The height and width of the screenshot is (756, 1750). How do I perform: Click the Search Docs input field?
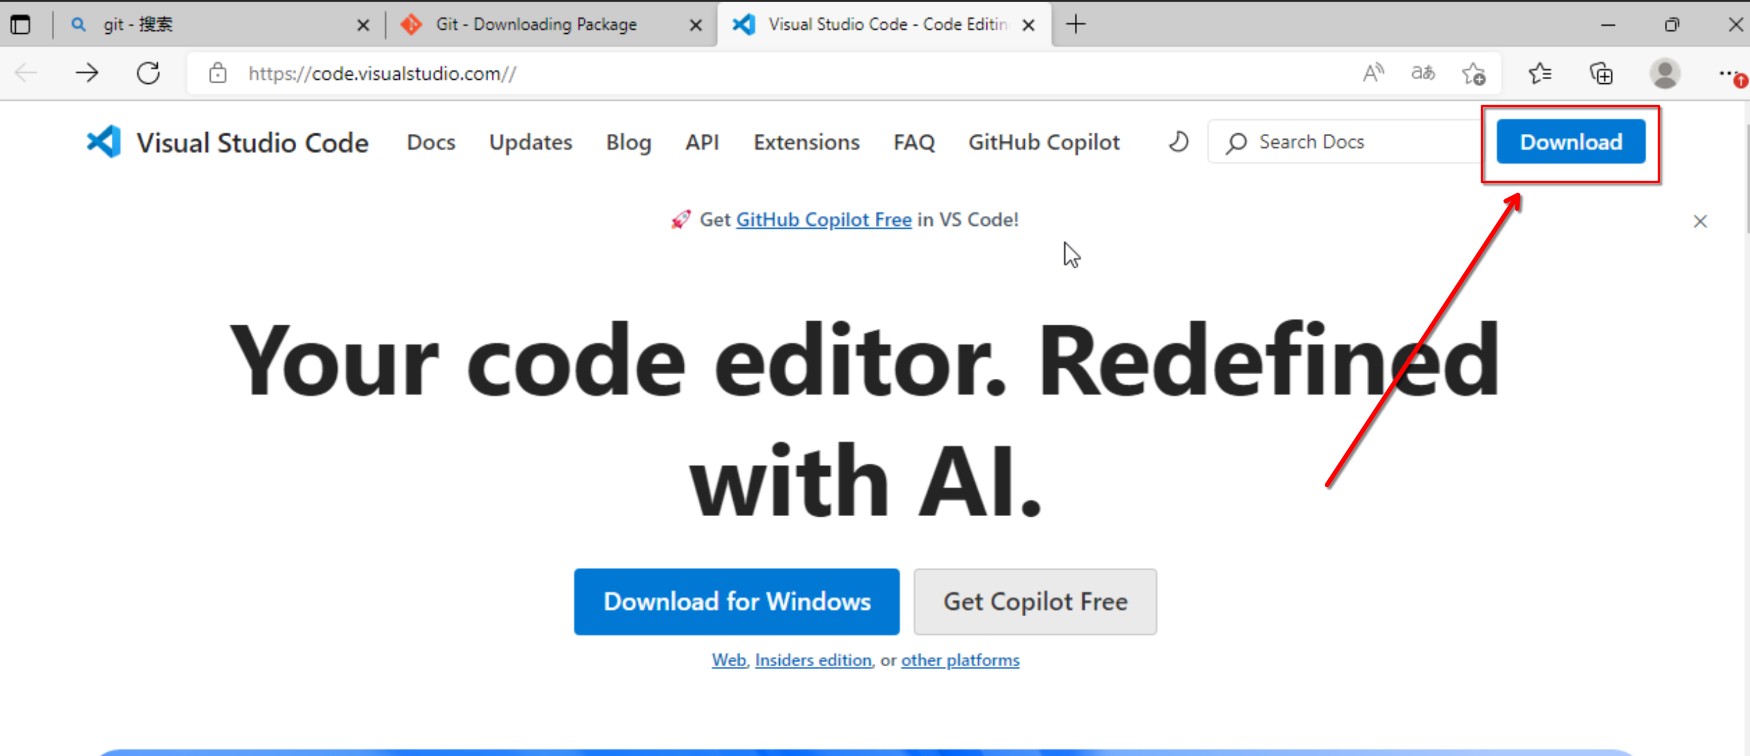tap(1344, 142)
